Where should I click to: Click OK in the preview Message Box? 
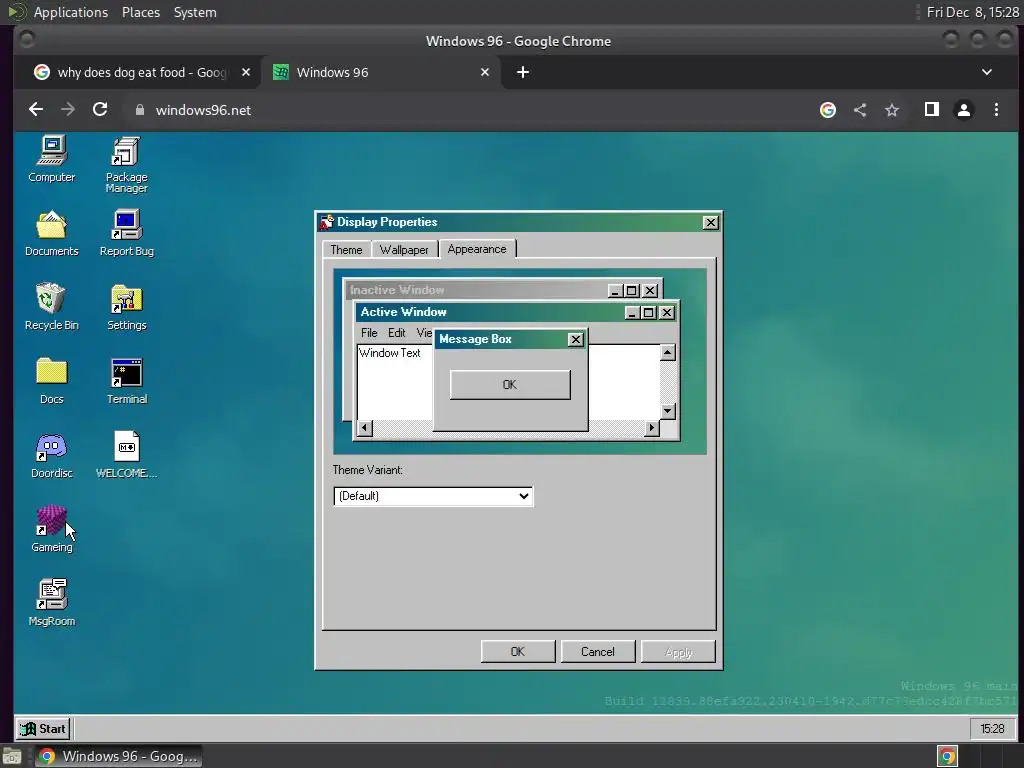pos(510,385)
